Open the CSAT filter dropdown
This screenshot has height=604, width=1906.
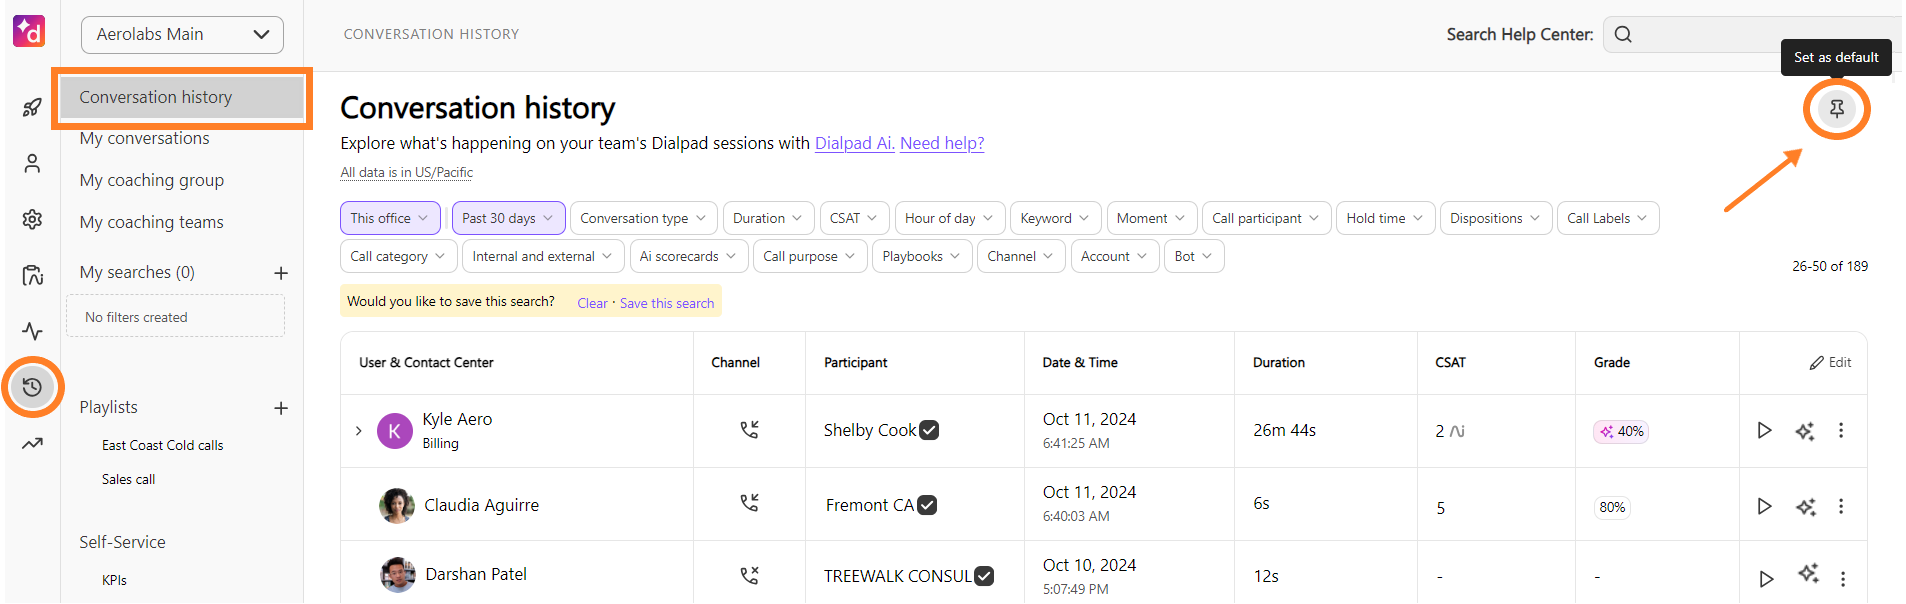854,218
